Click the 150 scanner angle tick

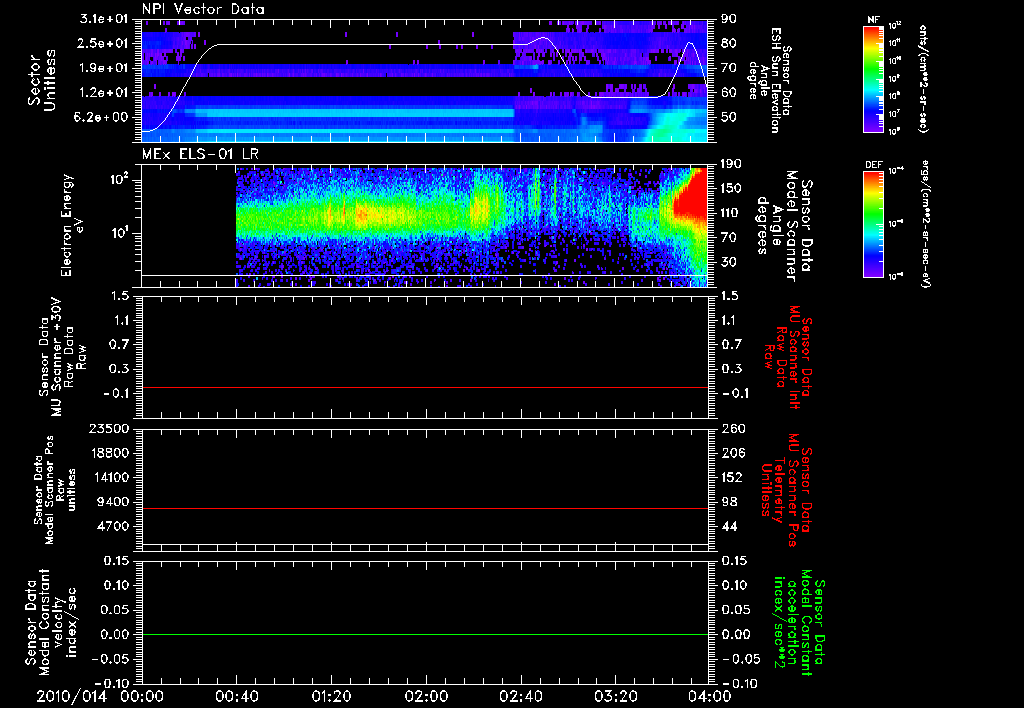[x=731, y=188]
